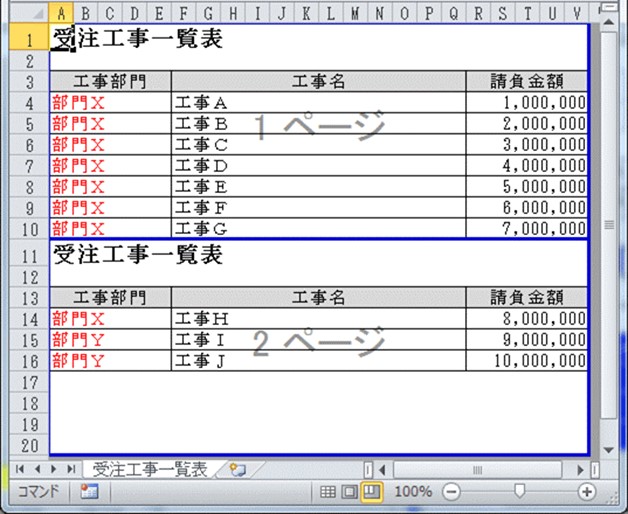Switch to Normal view in status bar
This screenshot has width=628, height=514.
click(327, 492)
